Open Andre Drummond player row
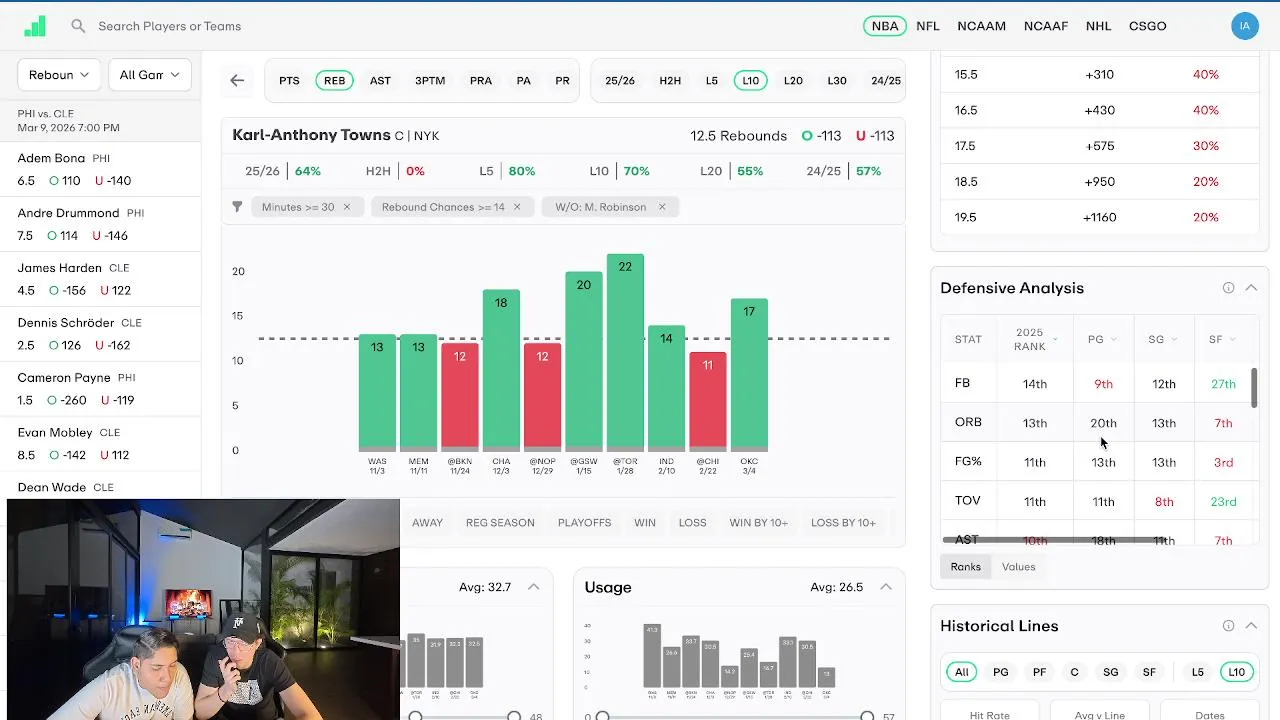 point(100,225)
